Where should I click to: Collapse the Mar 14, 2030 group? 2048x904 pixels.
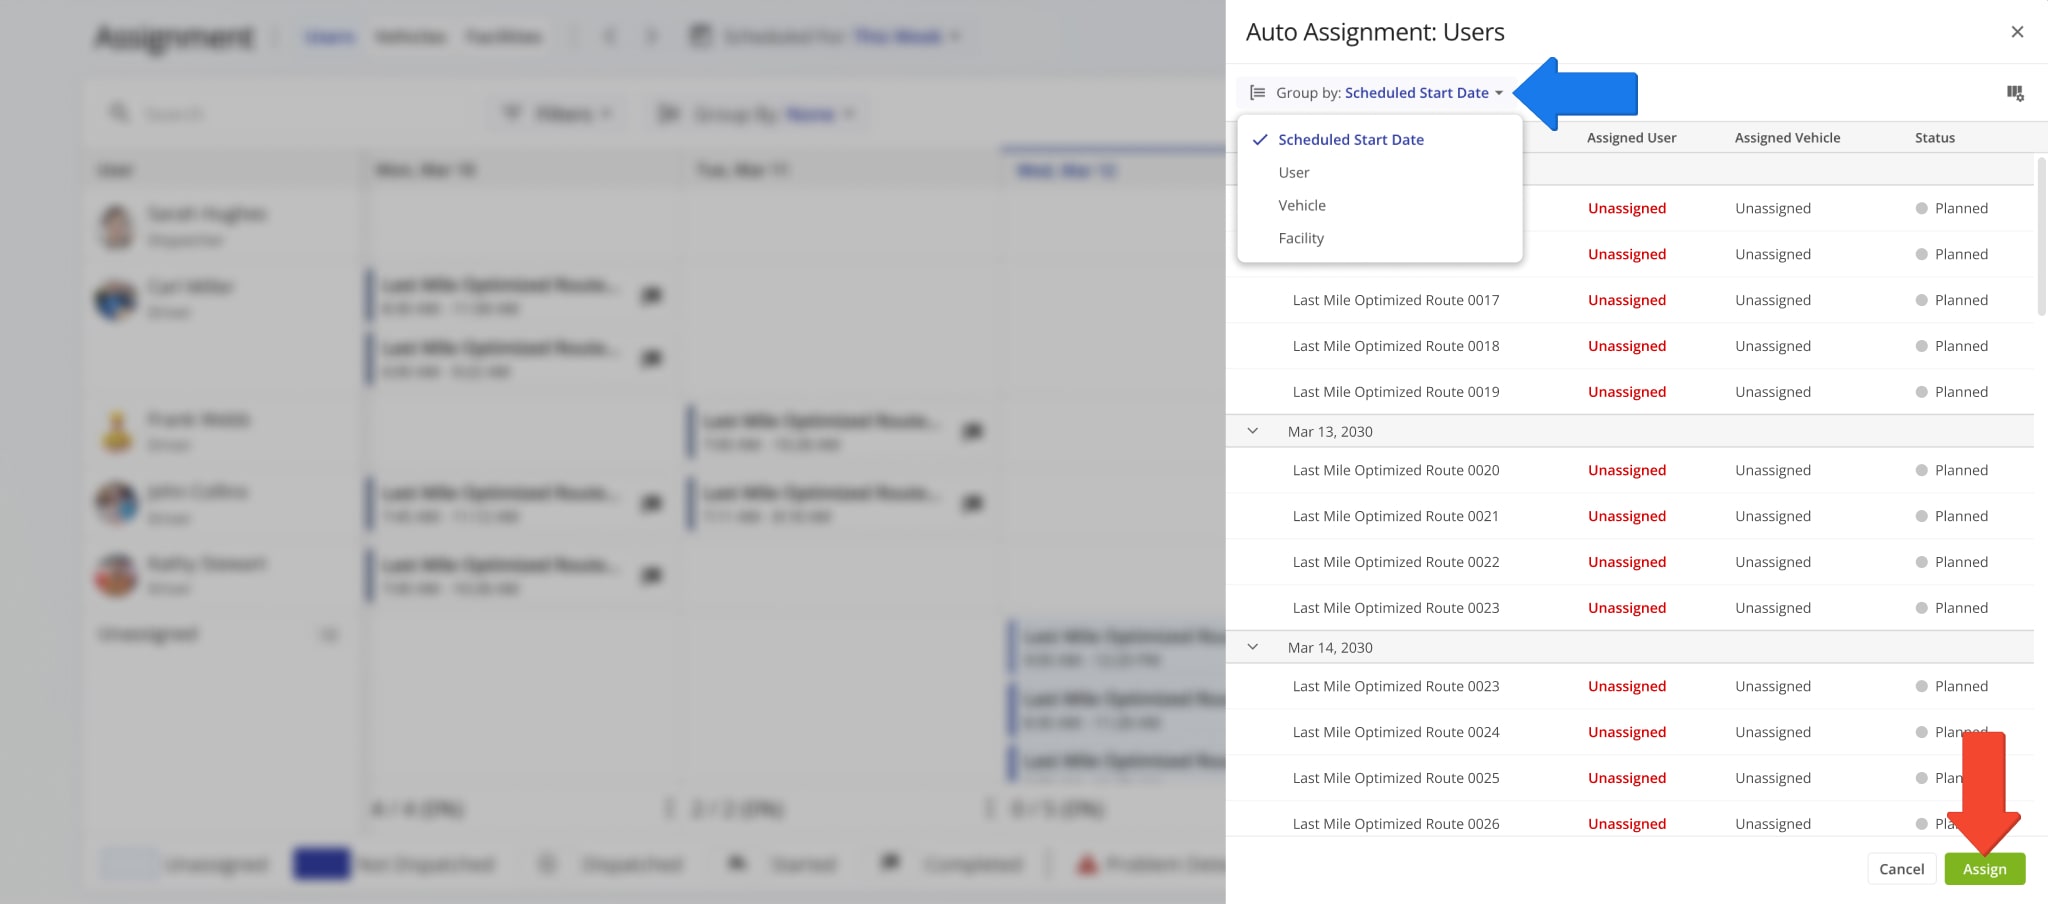tap(1252, 646)
